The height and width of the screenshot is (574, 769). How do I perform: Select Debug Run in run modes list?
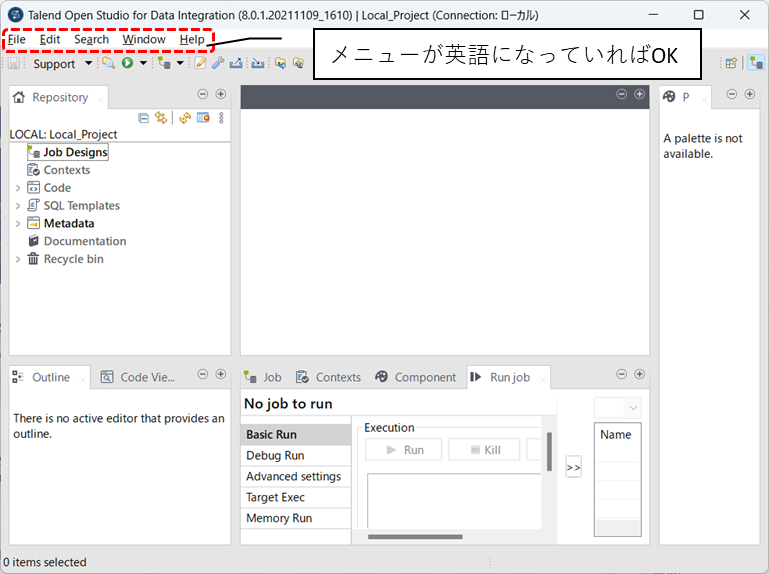pos(296,456)
